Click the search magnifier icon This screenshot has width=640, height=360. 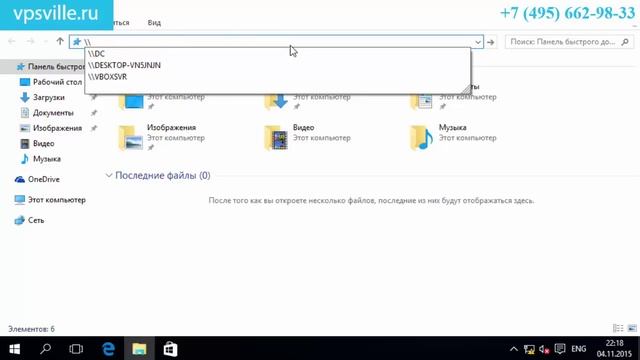[x=625, y=42]
